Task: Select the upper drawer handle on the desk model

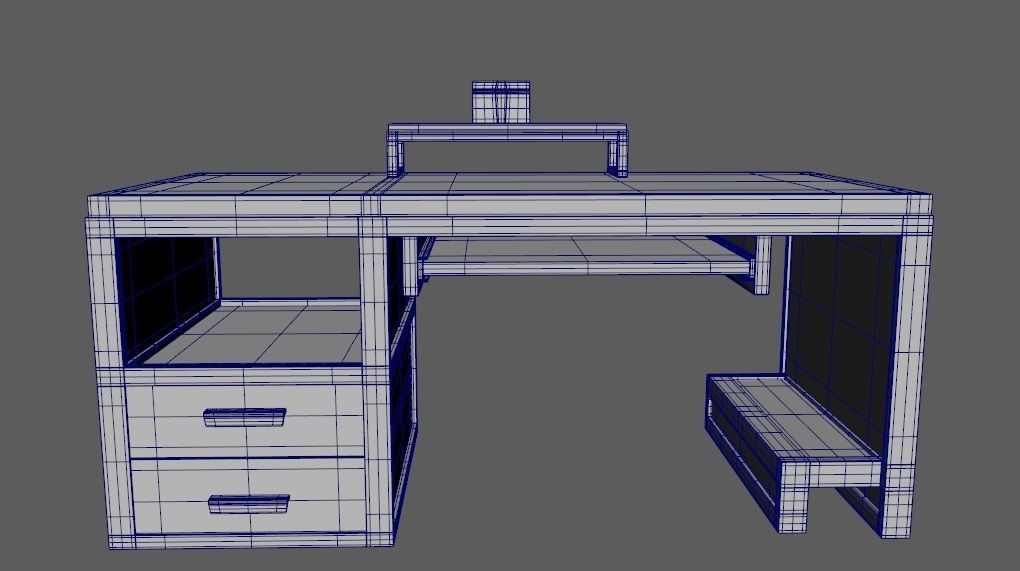Action: point(245,418)
